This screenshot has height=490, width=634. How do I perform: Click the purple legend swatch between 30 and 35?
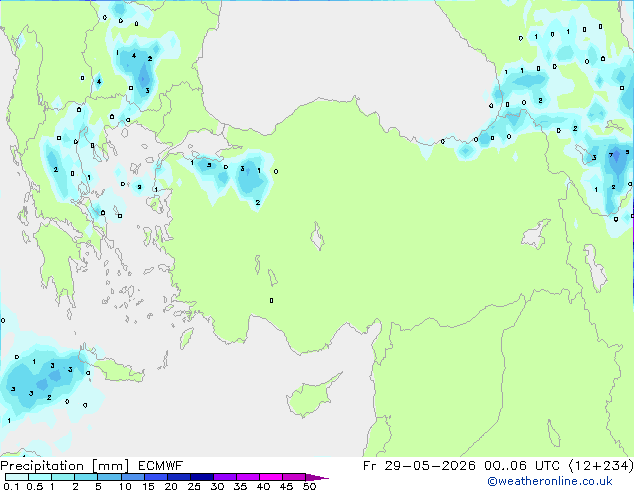225,477
